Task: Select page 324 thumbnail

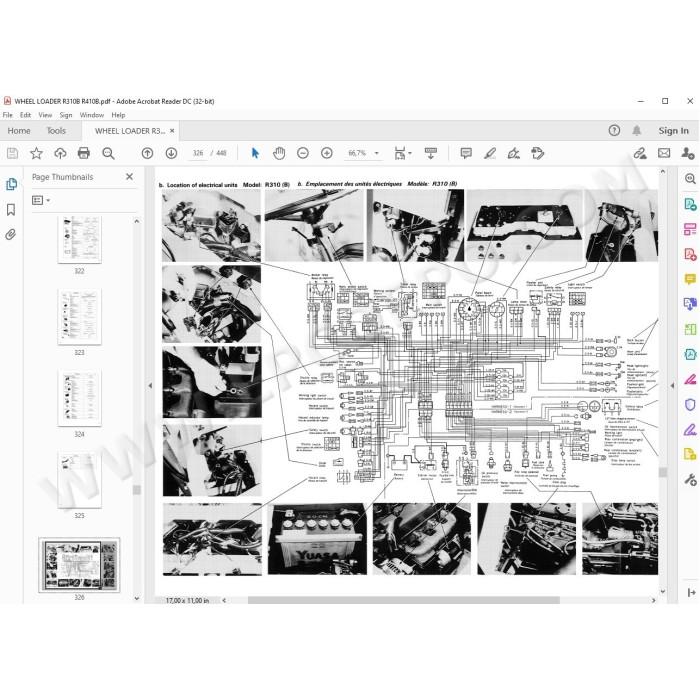Action: [79, 398]
